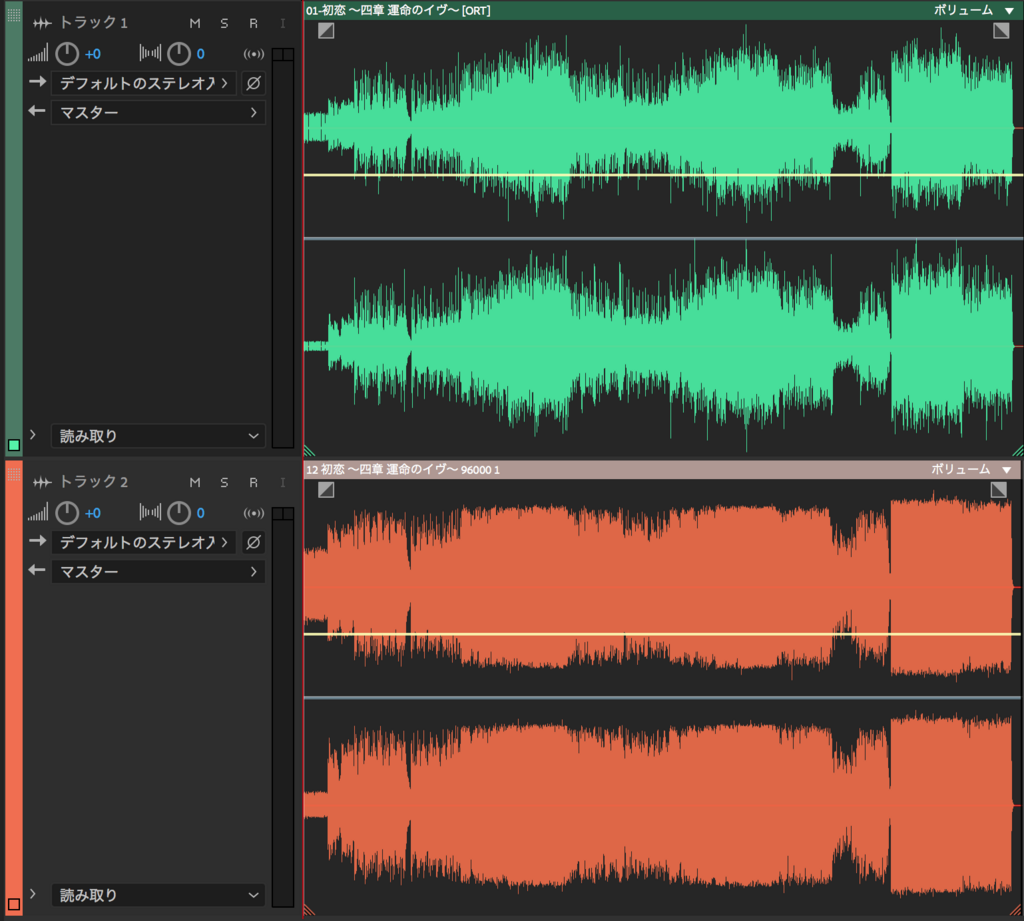Open Track 2 automation mode 読み取り dropdown

[x=158, y=895]
